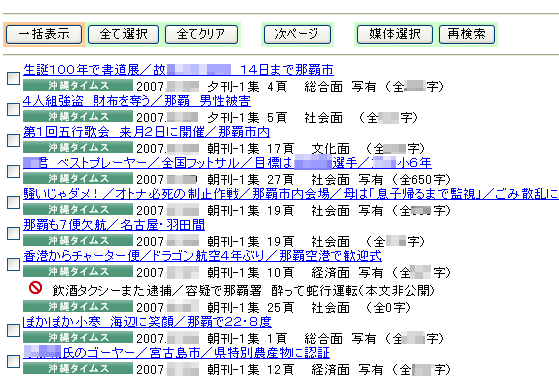Screen dimensions: 559x377
Task: Click the 全て選択 button
Action: tap(123, 34)
